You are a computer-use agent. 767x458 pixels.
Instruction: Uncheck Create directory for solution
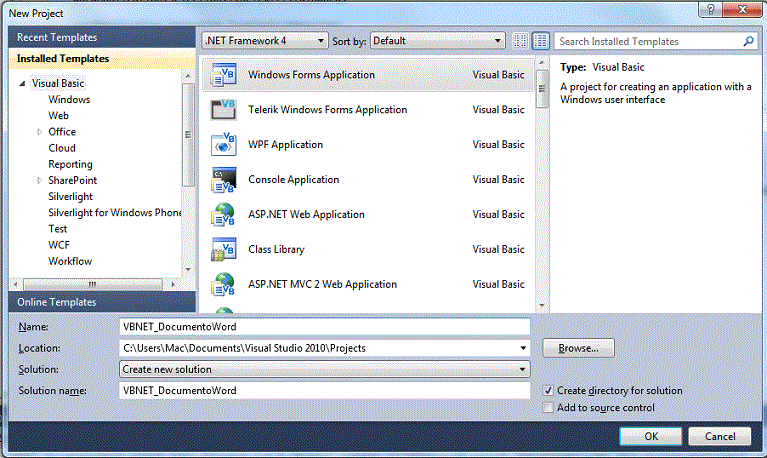tap(547, 391)
